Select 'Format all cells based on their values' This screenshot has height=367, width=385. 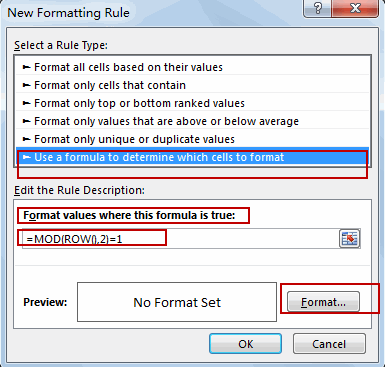(192, 67)
